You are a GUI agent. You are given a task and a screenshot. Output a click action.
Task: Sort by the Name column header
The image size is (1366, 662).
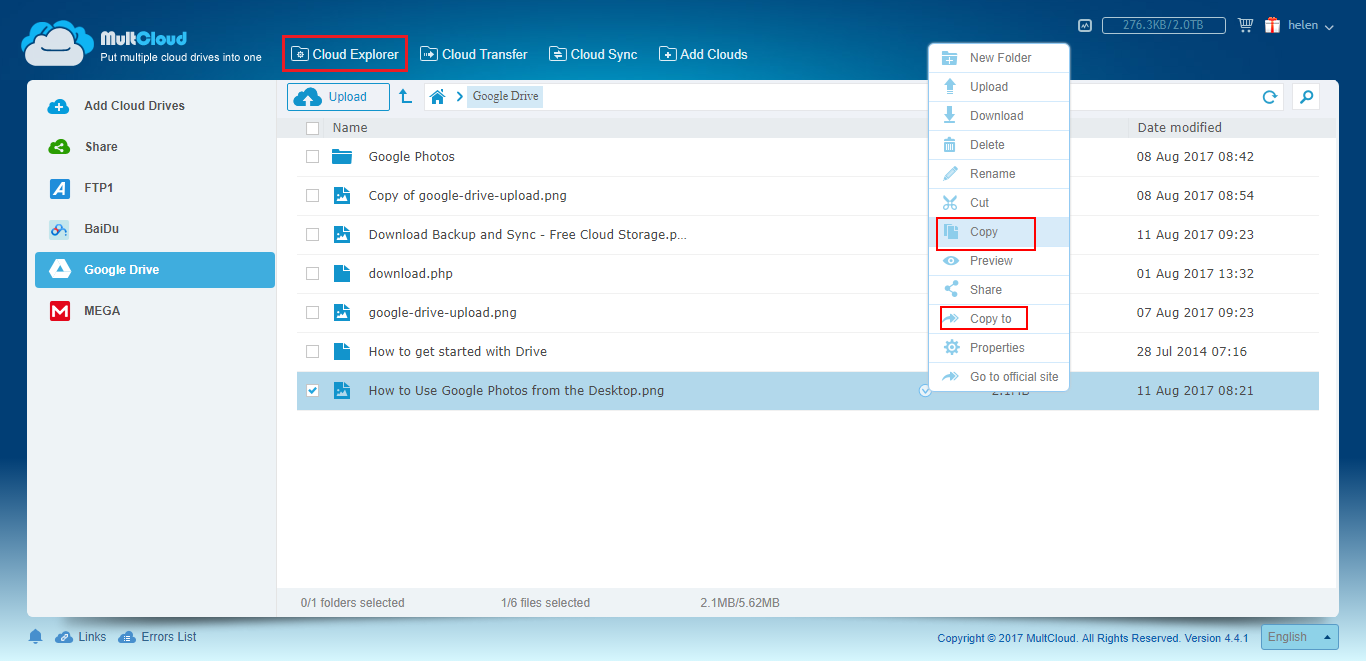[x=350, y=128]
